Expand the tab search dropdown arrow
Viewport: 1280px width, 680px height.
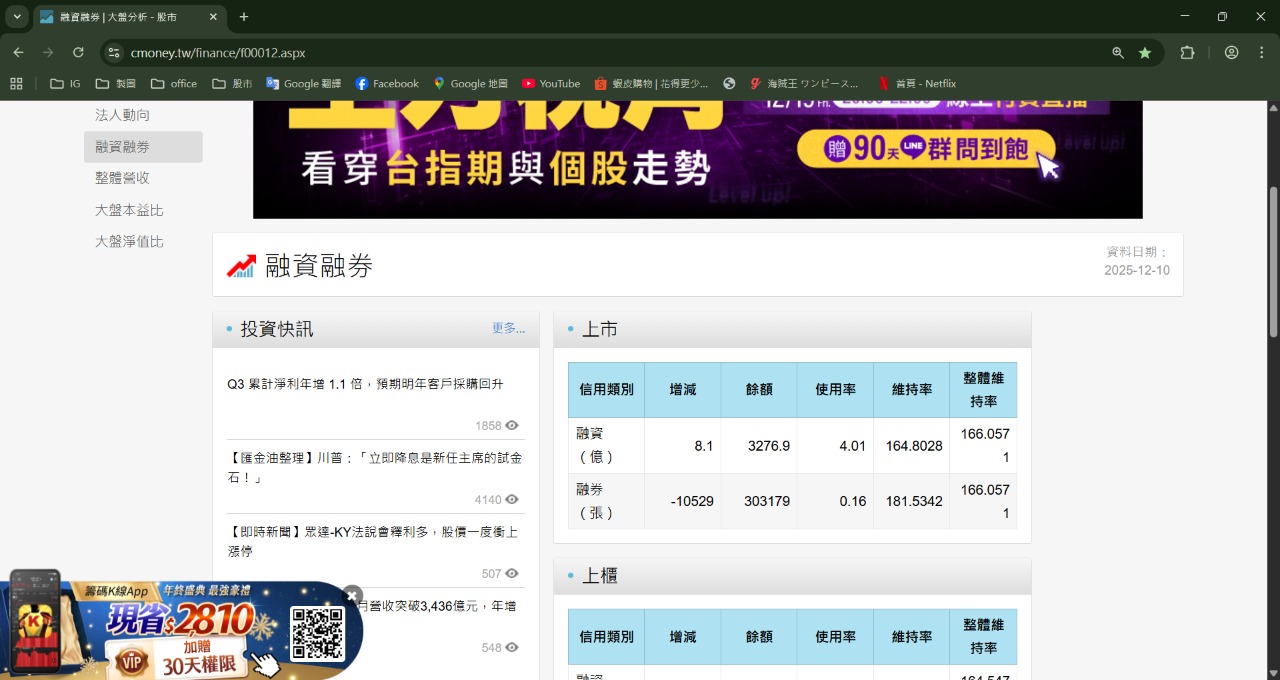(17, 17)
